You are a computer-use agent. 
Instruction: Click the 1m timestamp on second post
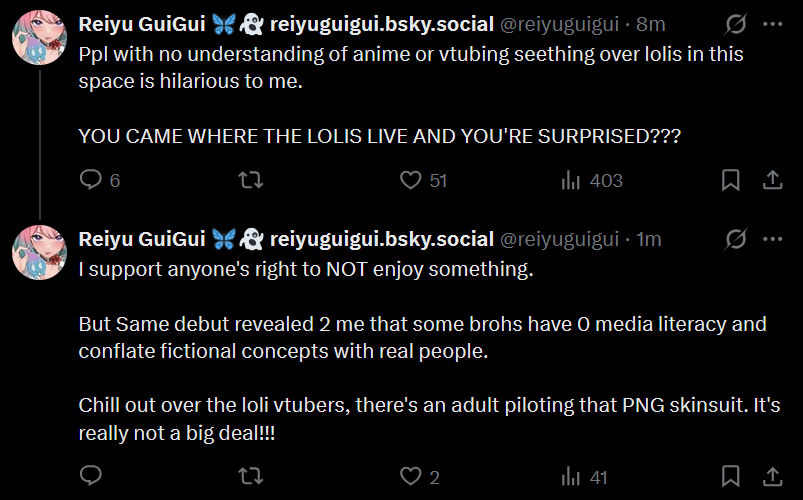649,240
